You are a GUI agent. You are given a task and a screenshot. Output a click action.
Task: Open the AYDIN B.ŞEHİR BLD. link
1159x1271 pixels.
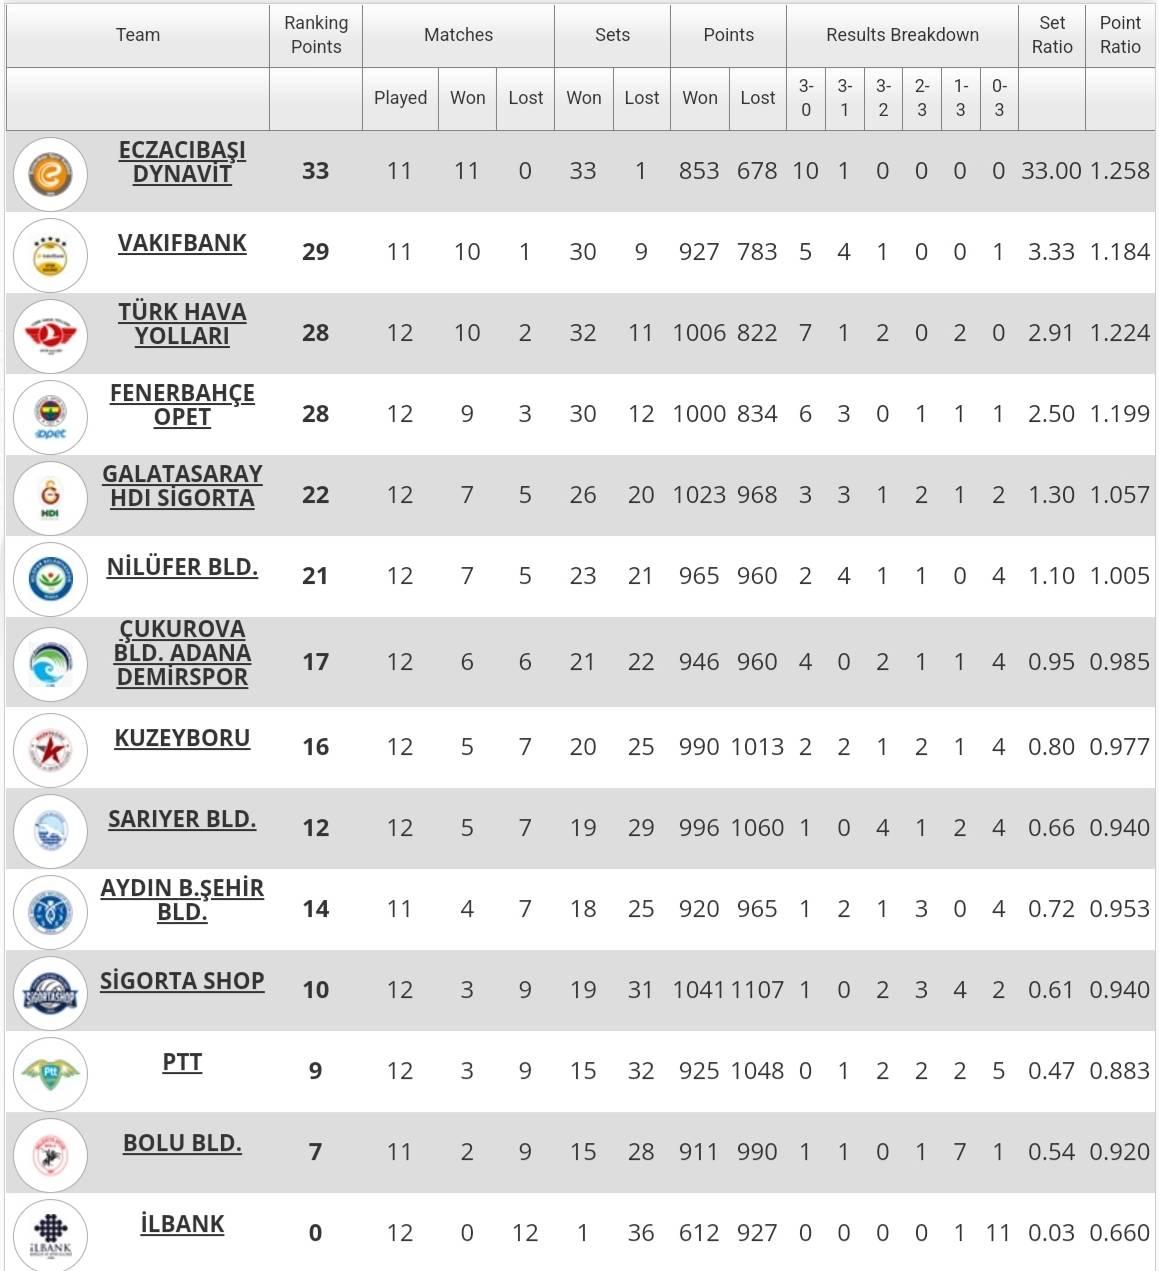coord(182,900)
